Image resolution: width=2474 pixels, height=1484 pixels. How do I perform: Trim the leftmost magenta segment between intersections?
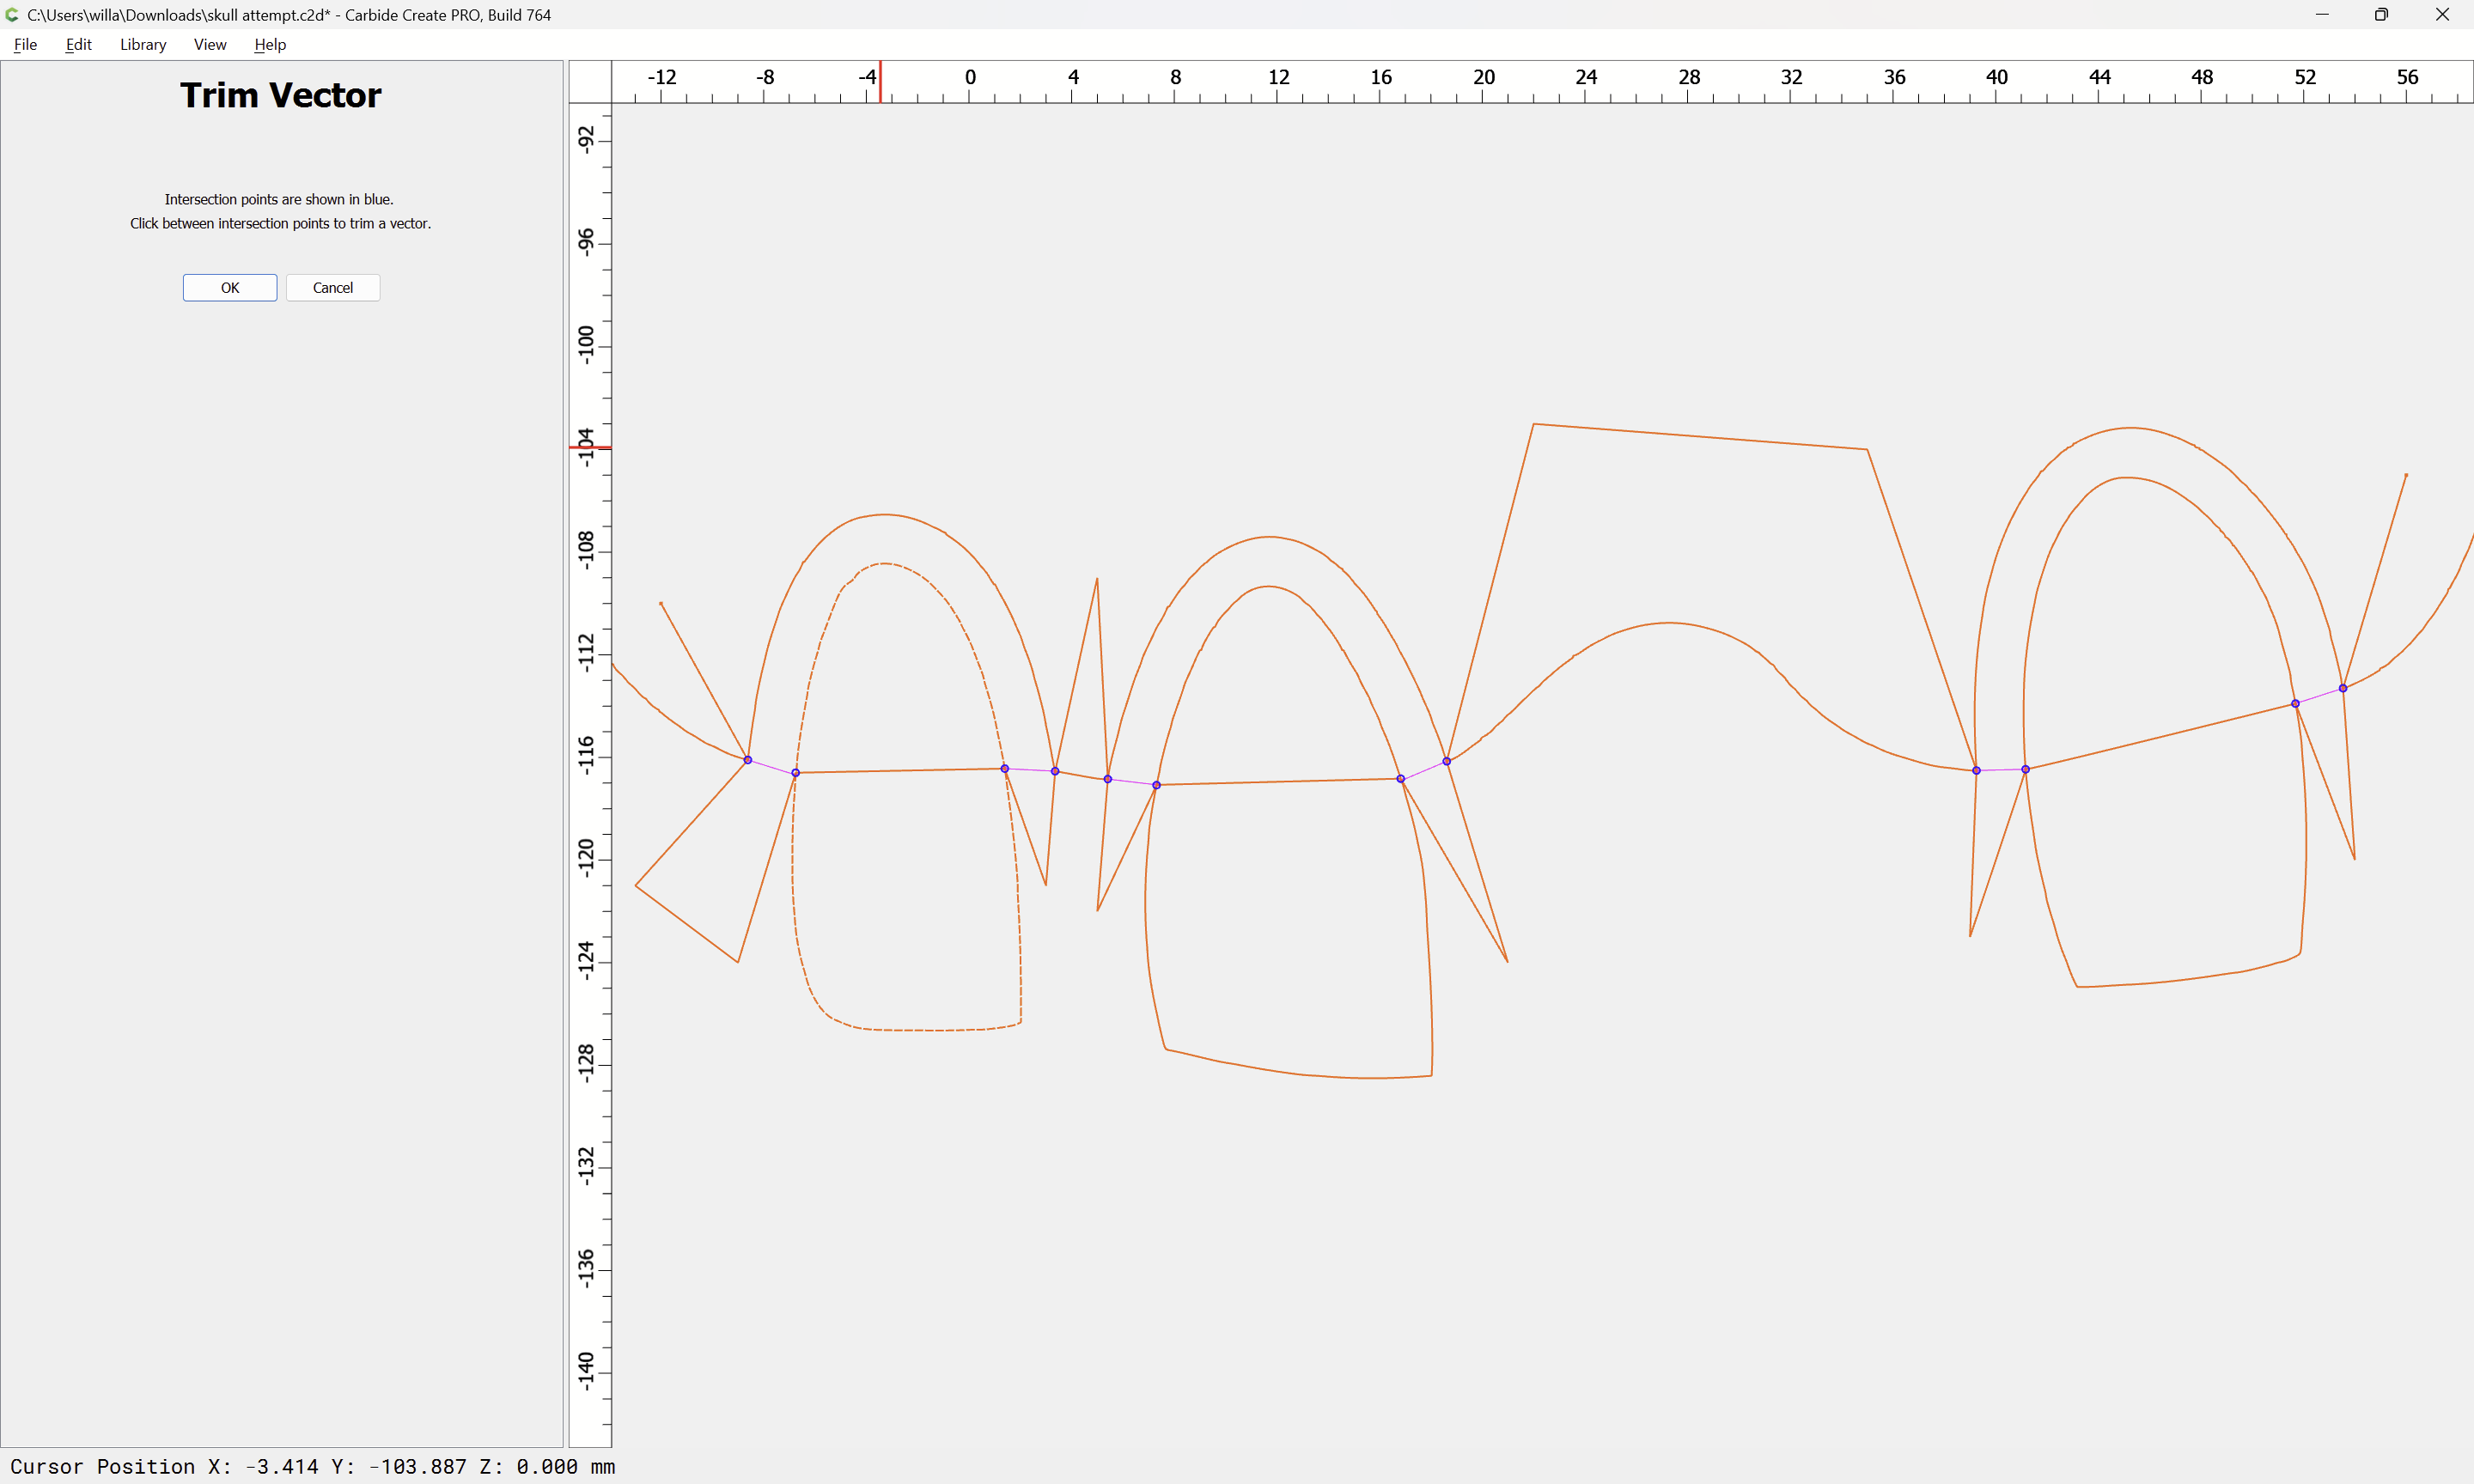771,766
